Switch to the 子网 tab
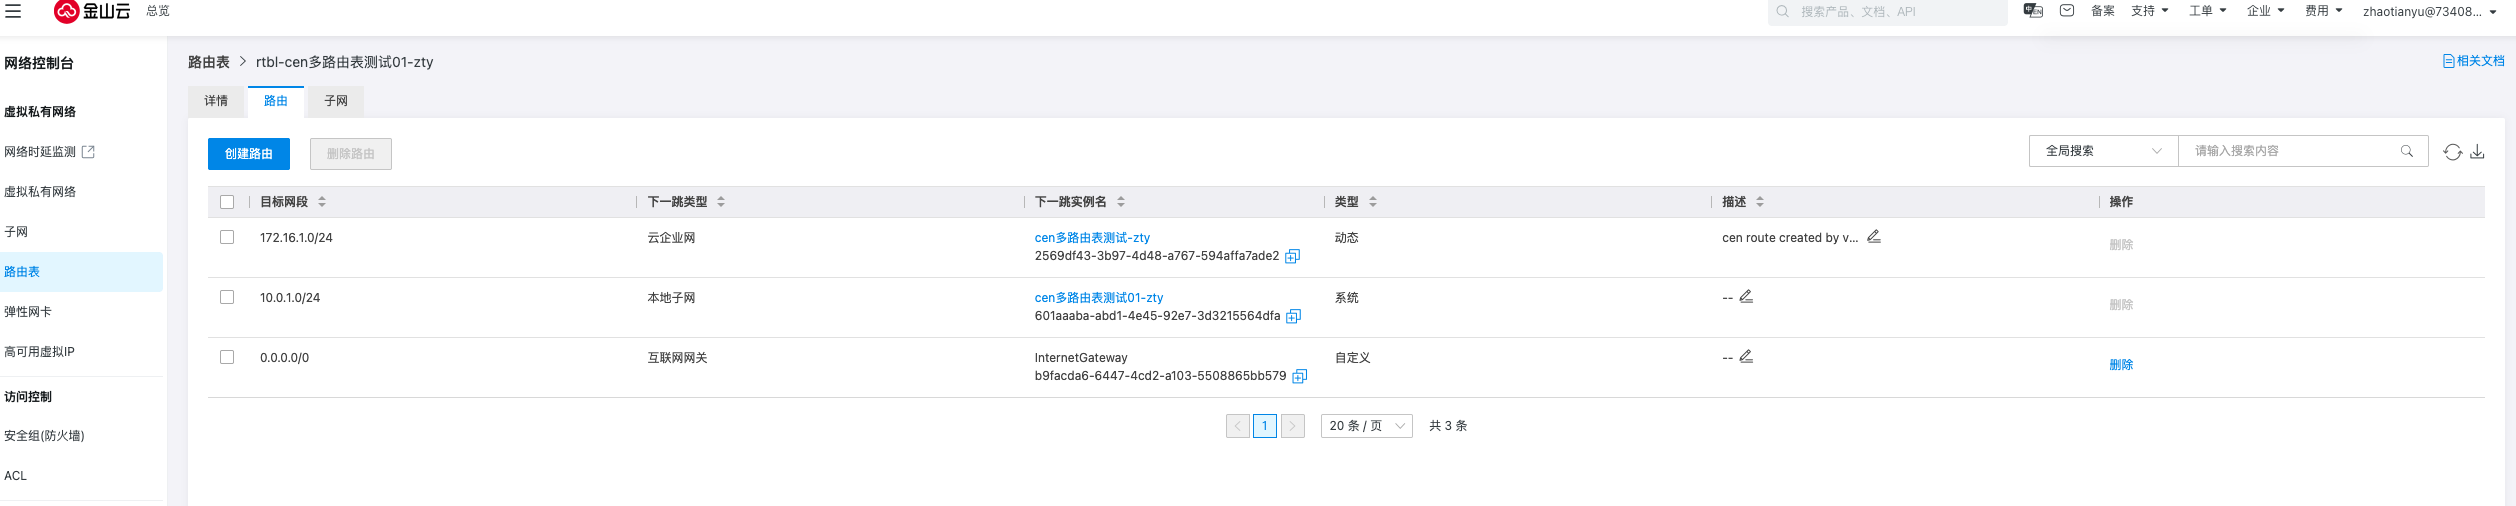Image resolution: width=2516 pixels, height=506 pixels. coord(336,101)
